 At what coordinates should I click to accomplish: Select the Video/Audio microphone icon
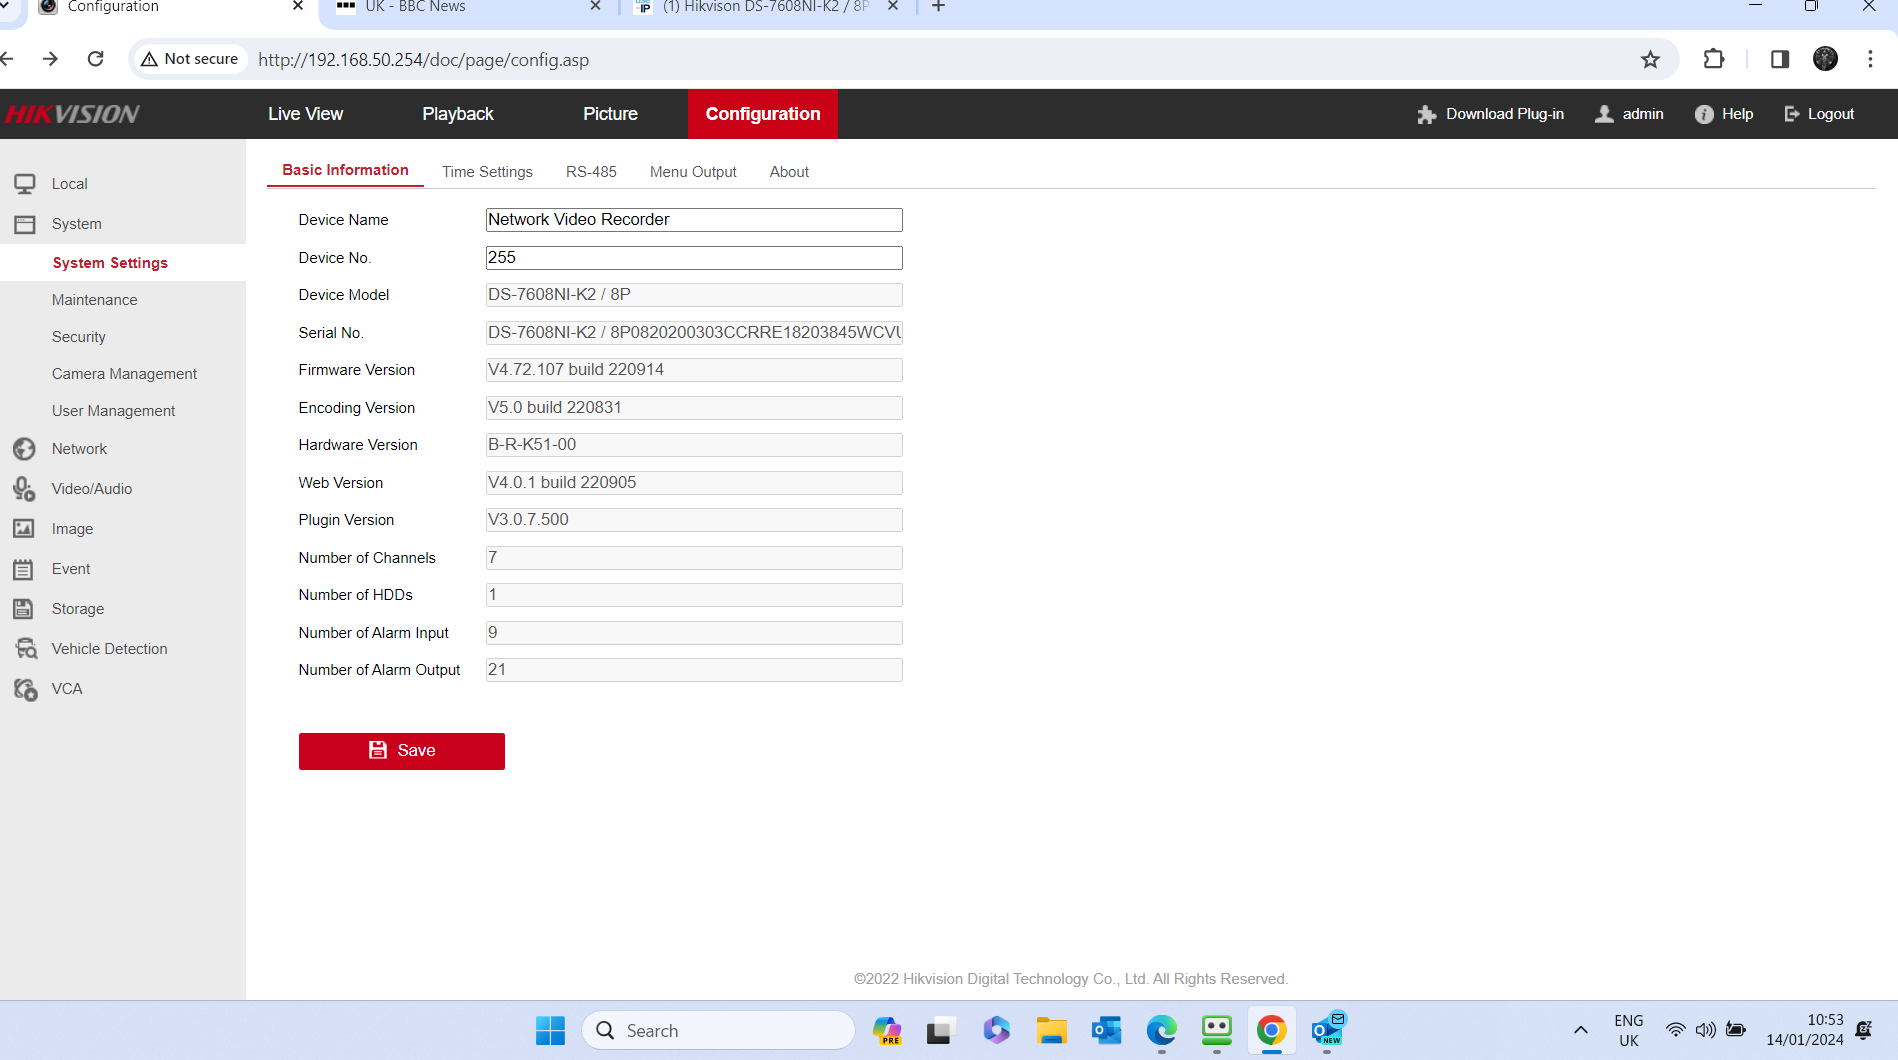click(26, 489)
